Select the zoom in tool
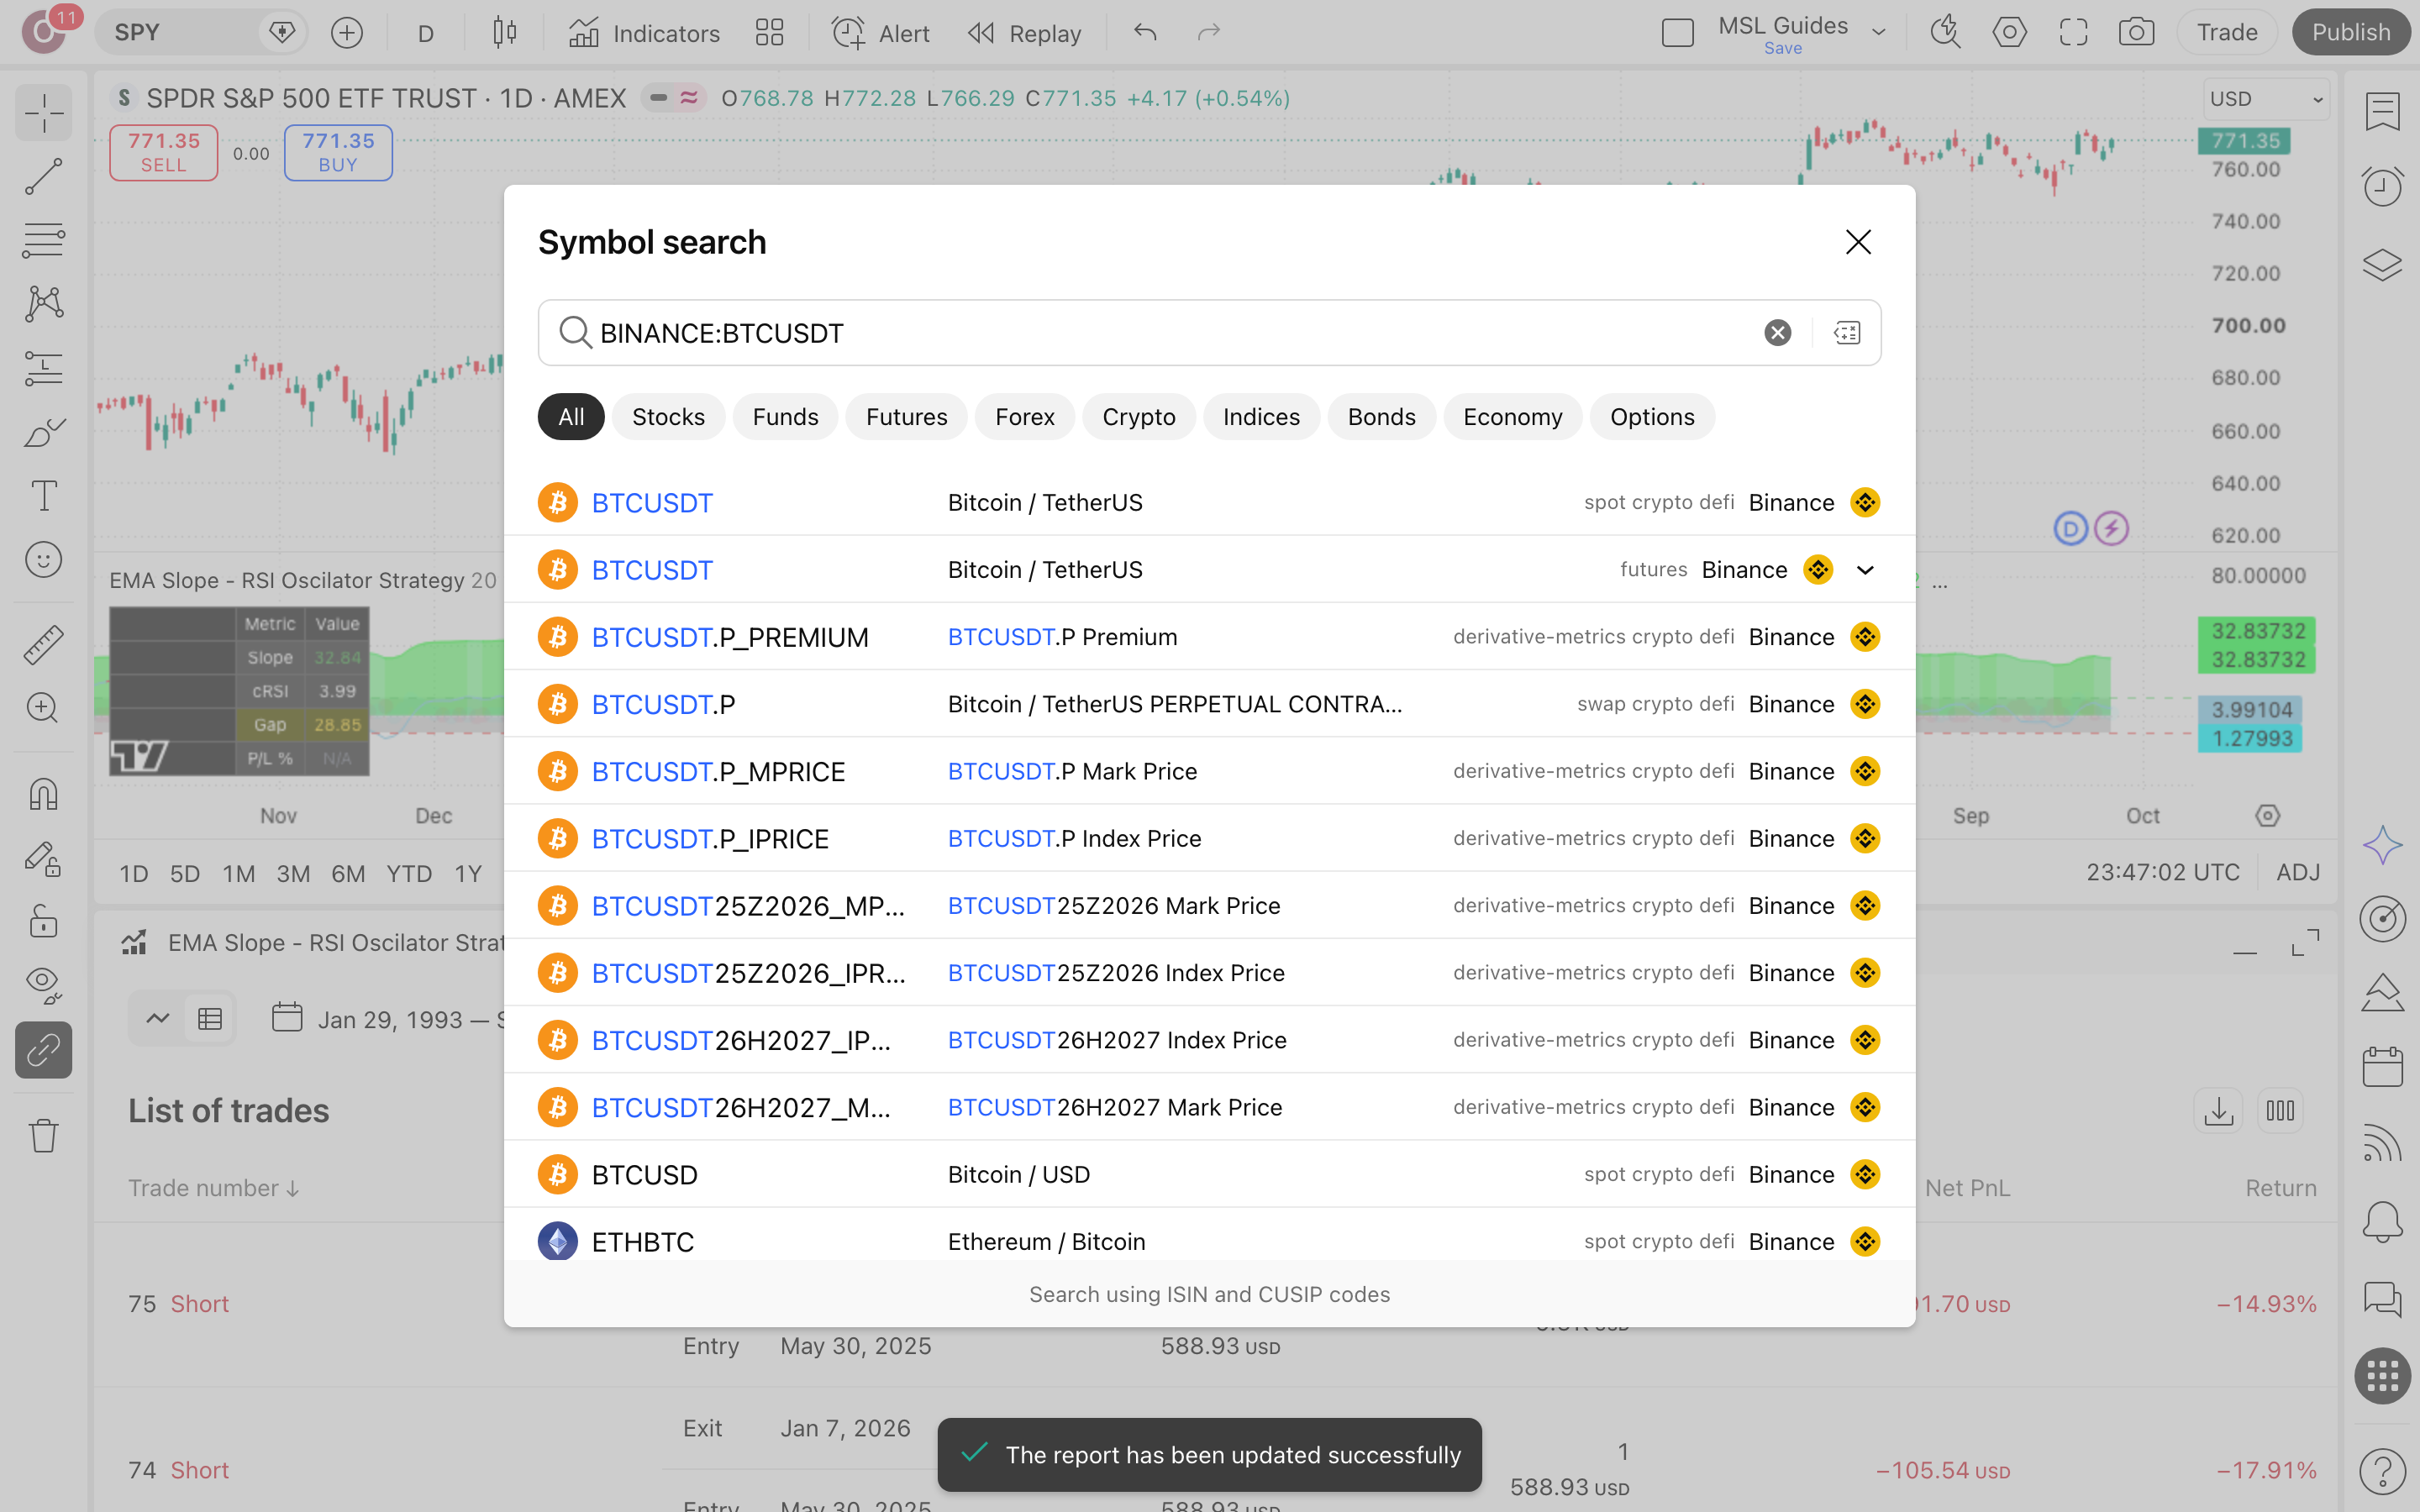Image resolution: width=2420 pixels, height=1512 pixels. pyautogui.click(x=44, y=709)
